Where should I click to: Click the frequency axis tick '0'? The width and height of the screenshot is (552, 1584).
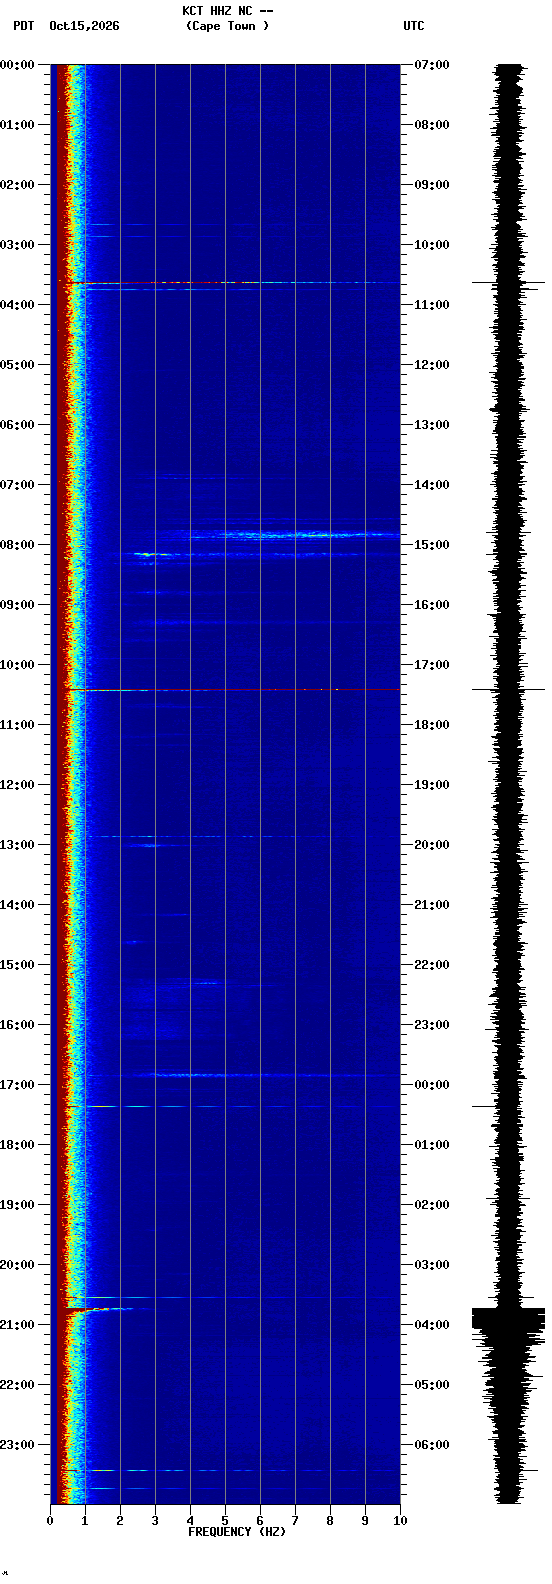click(x=50, y=1521)
